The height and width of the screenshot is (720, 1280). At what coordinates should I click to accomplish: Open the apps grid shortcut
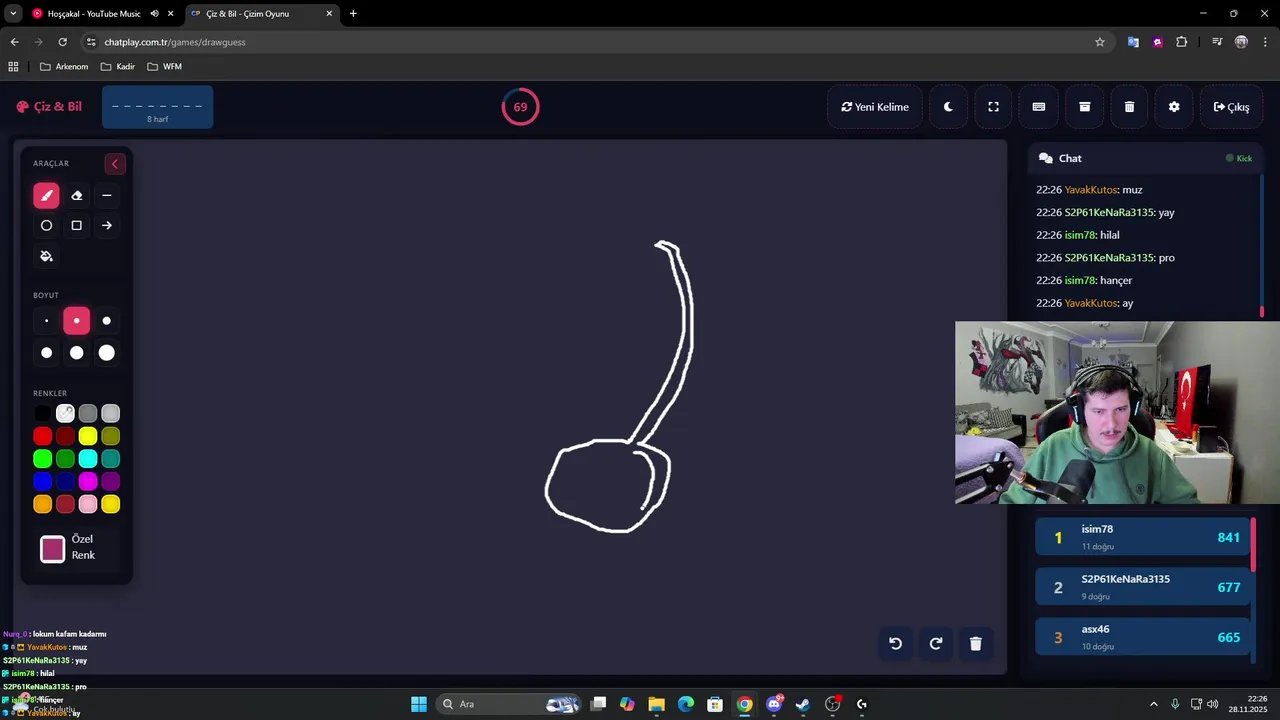(13, 67)
